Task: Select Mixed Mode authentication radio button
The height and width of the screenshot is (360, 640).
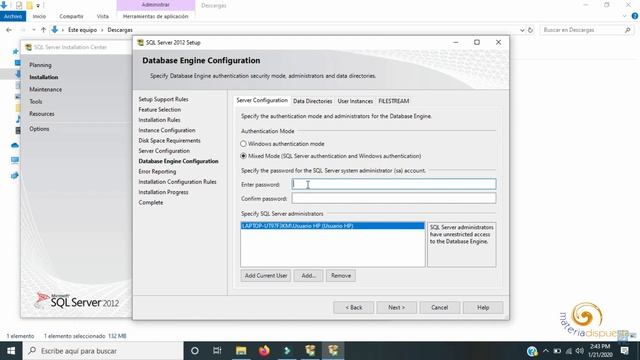Action: pos(243,156)
